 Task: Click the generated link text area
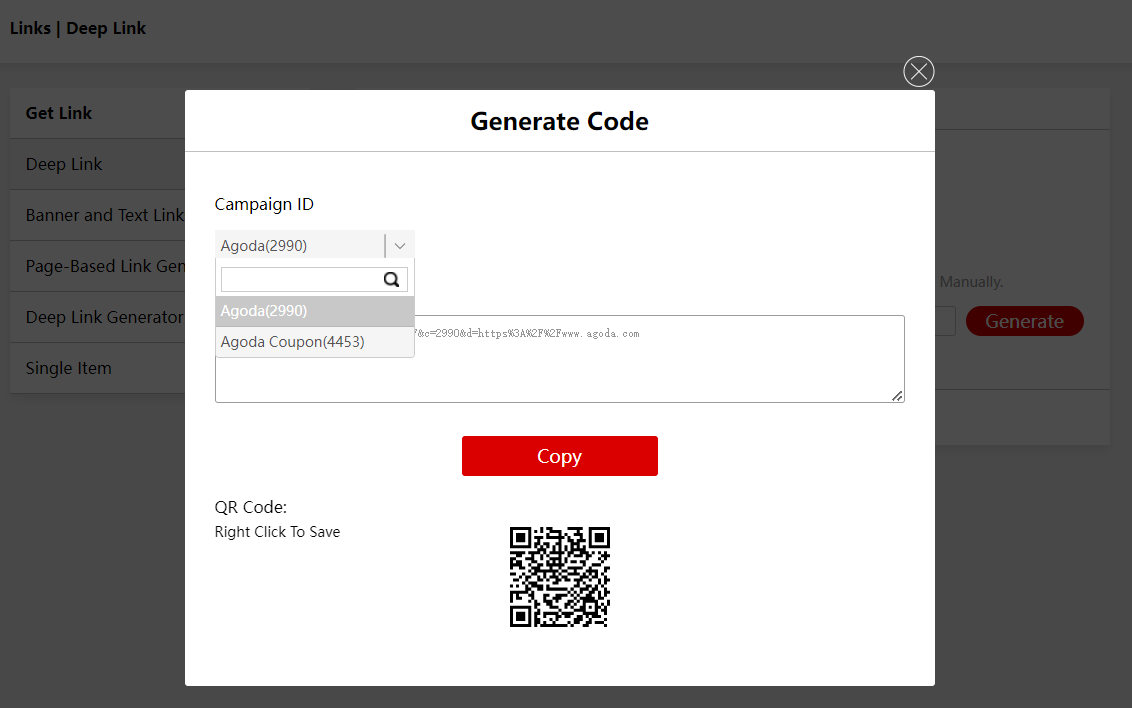coord(560,359)
